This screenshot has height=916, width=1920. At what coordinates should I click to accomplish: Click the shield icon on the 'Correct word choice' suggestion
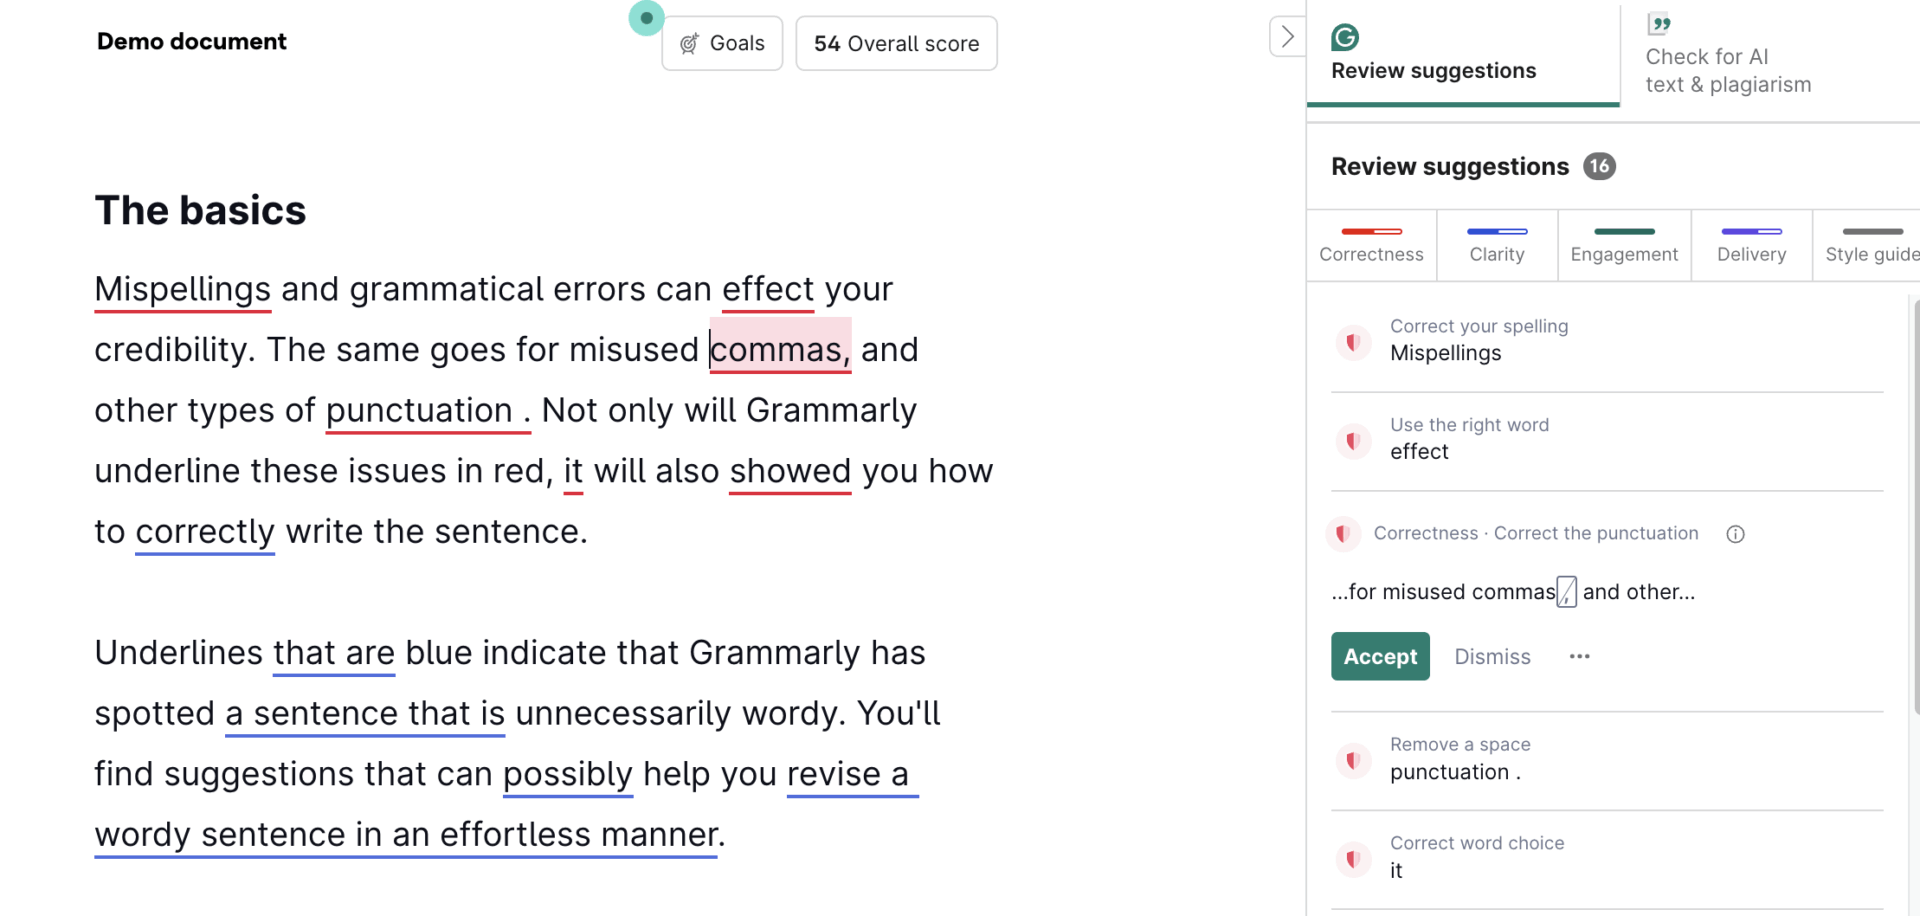(1353, 858)
